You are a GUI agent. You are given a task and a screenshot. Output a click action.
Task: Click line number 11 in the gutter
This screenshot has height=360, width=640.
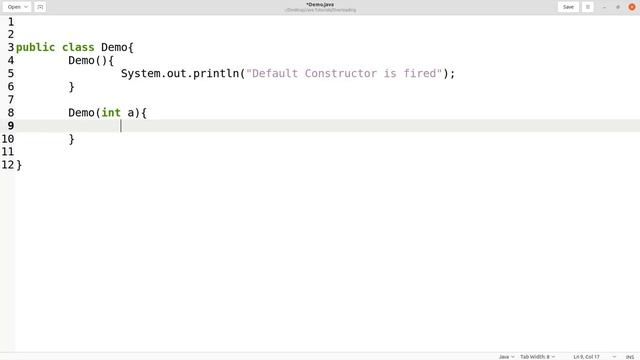8,152
